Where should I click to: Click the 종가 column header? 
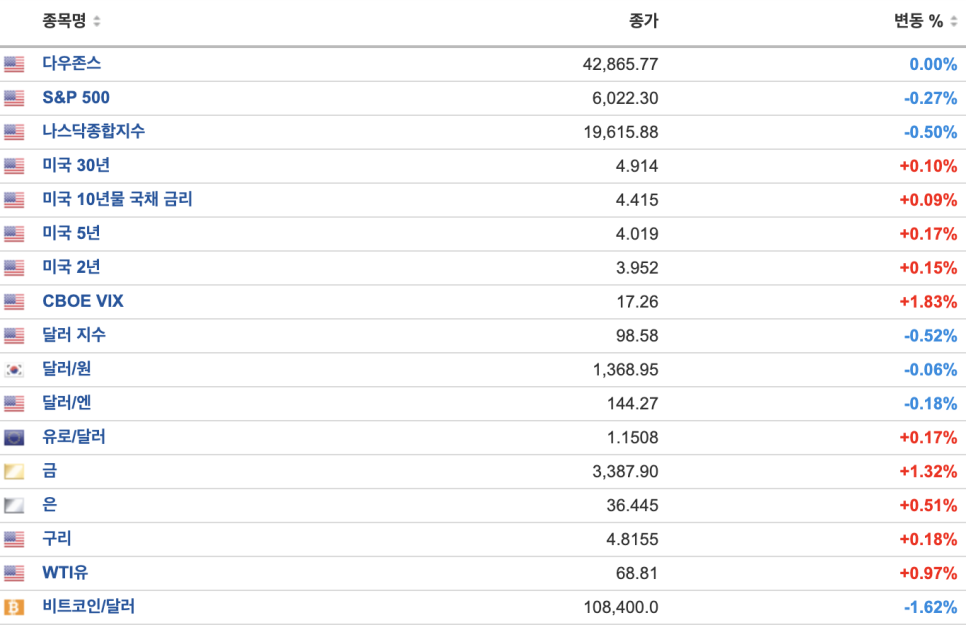pyautogui.click(x=643, y=21)
